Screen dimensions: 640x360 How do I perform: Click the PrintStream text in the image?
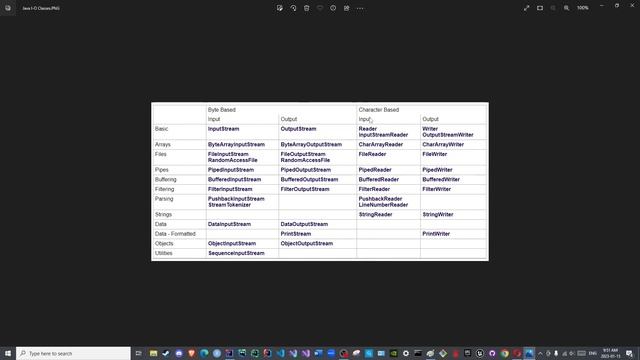point(296,234)
